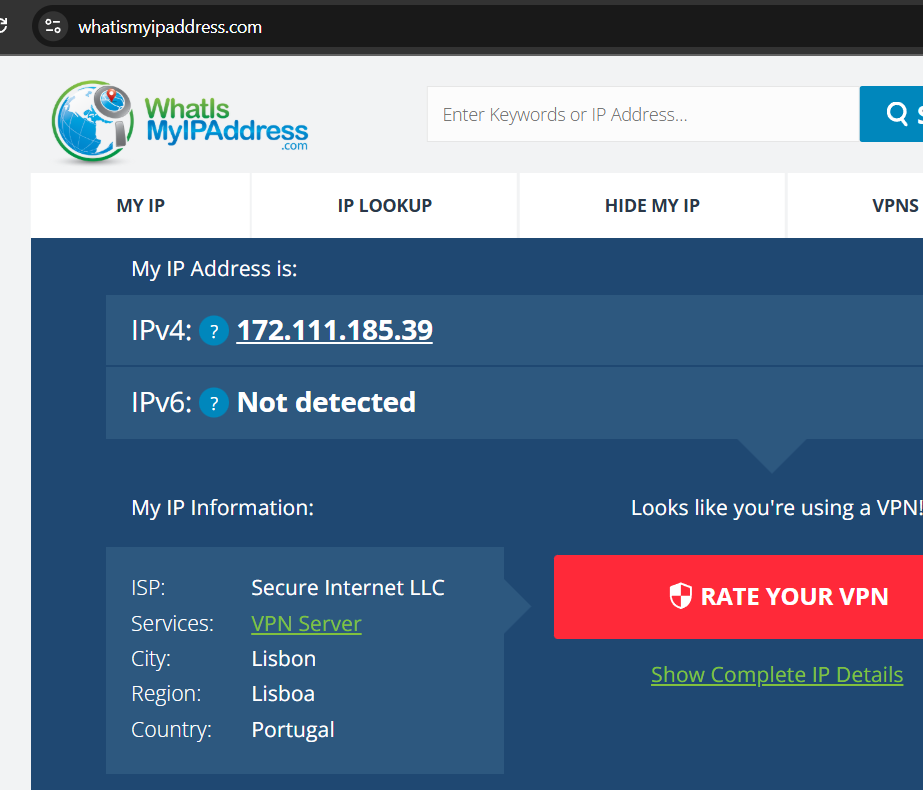Click the blue search magnifier button

click(x=891, y=114)
